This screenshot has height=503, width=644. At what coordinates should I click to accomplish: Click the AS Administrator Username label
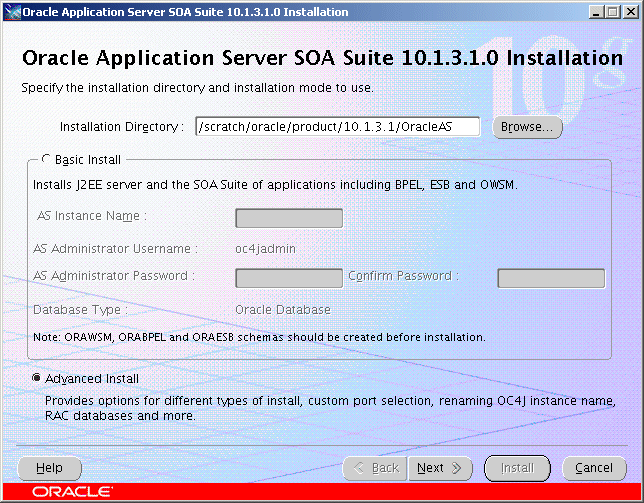coord(115,249)
